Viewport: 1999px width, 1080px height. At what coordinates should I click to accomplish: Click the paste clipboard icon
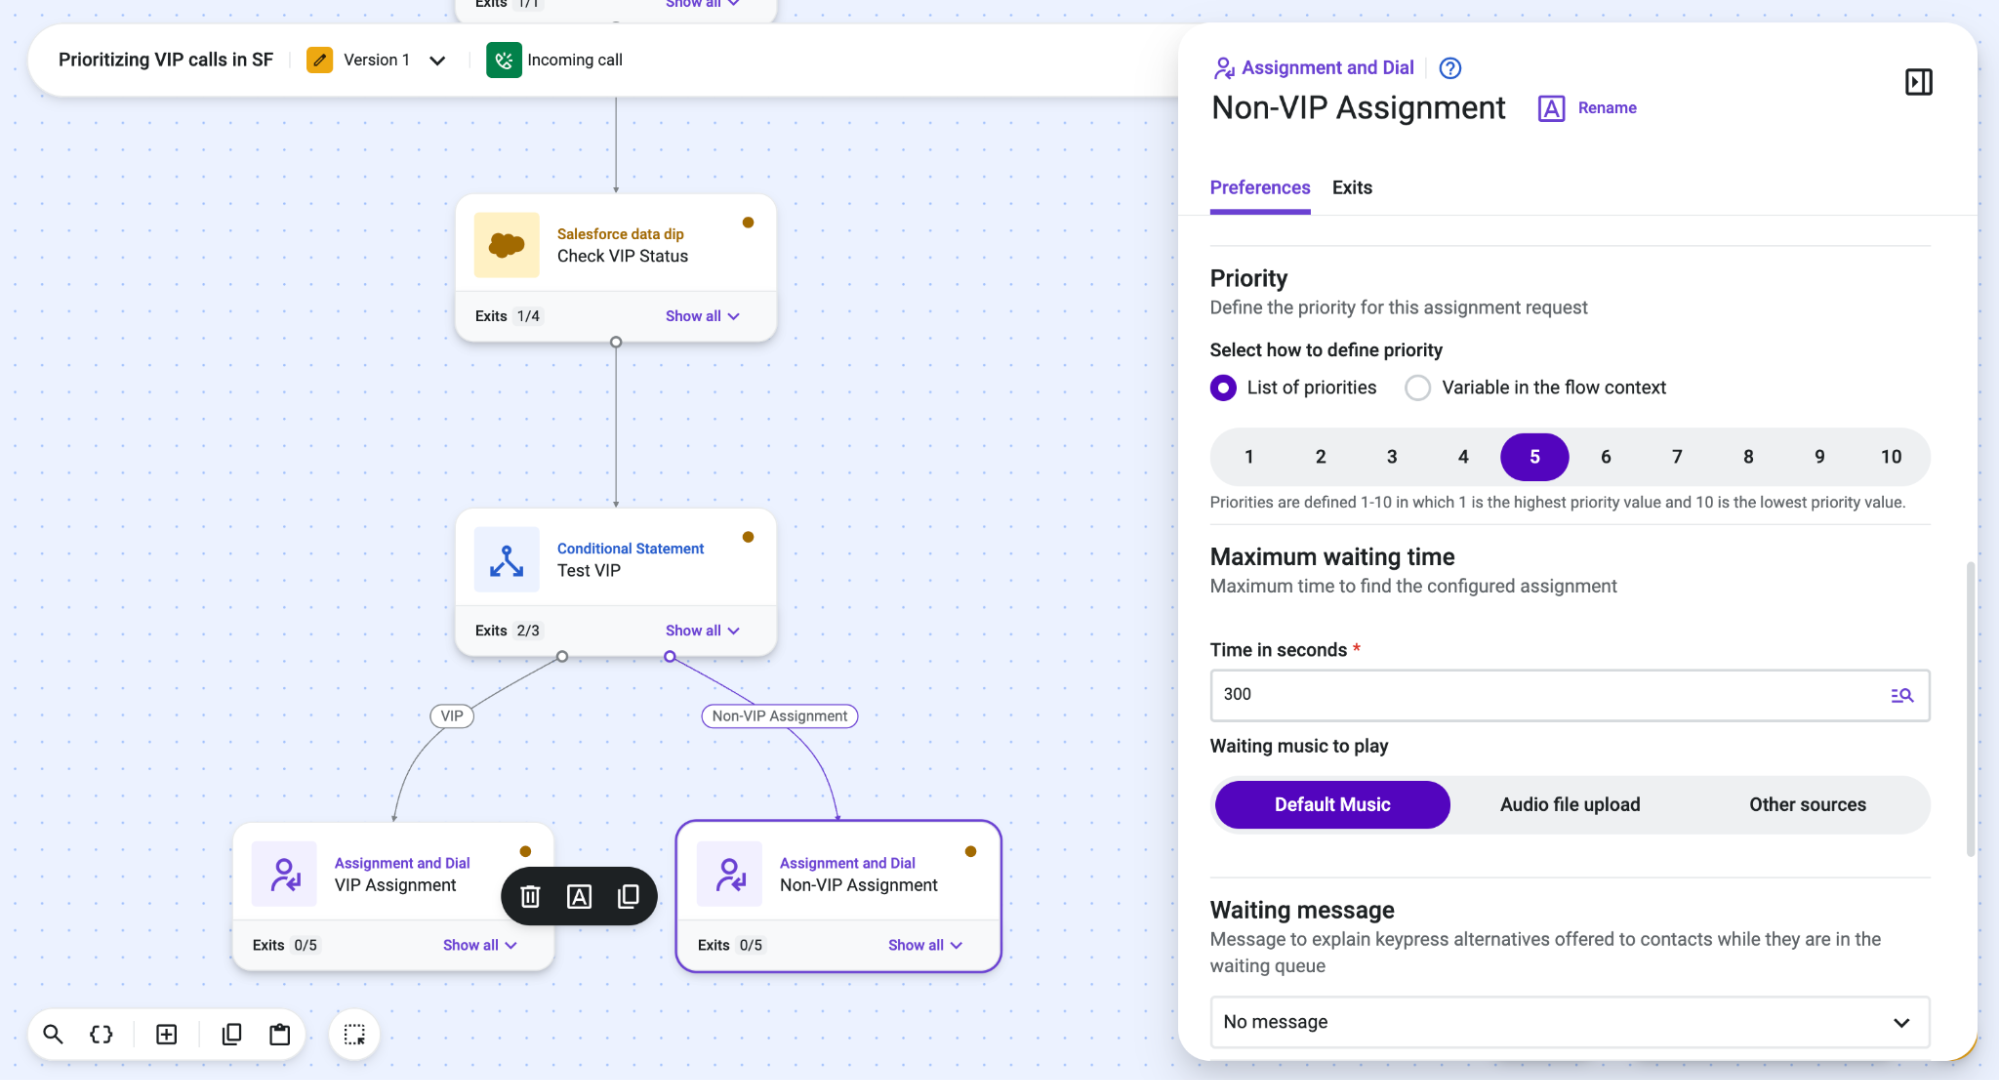coord(279,1034)
